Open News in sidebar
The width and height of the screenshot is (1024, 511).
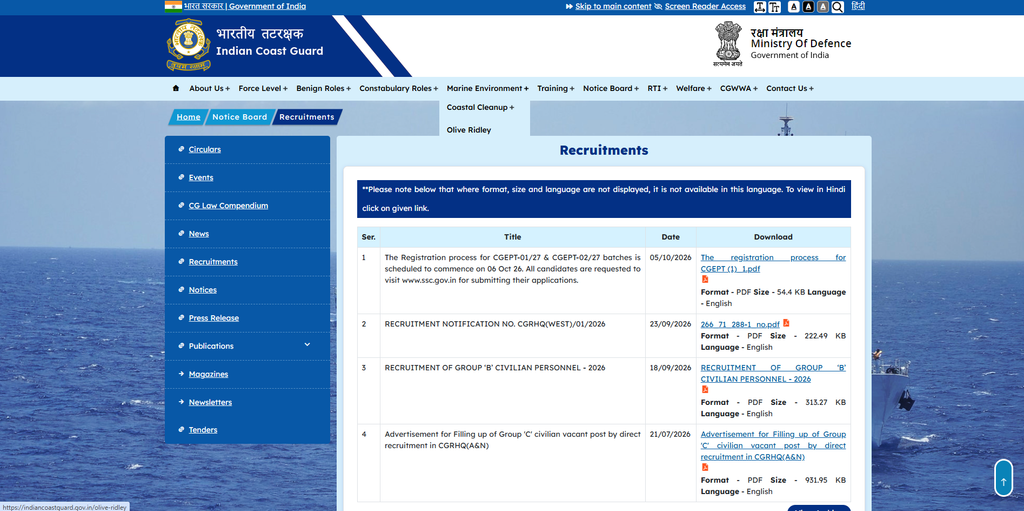click(x=199, y=234)
